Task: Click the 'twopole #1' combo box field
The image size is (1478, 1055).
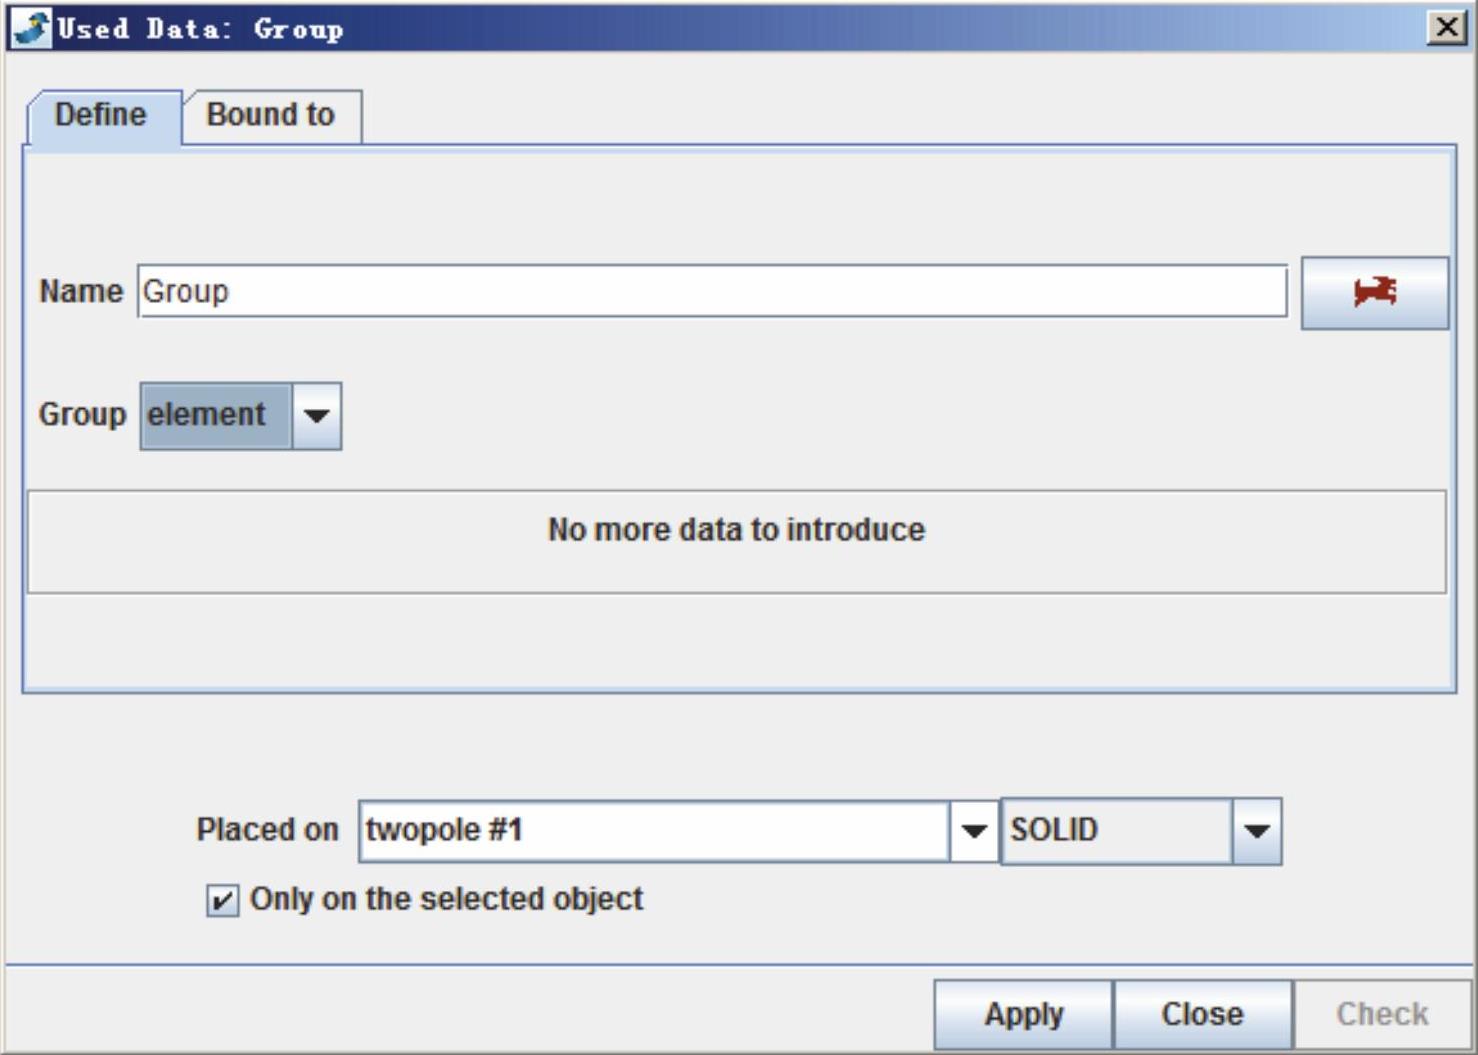Action: pos(652,831)
